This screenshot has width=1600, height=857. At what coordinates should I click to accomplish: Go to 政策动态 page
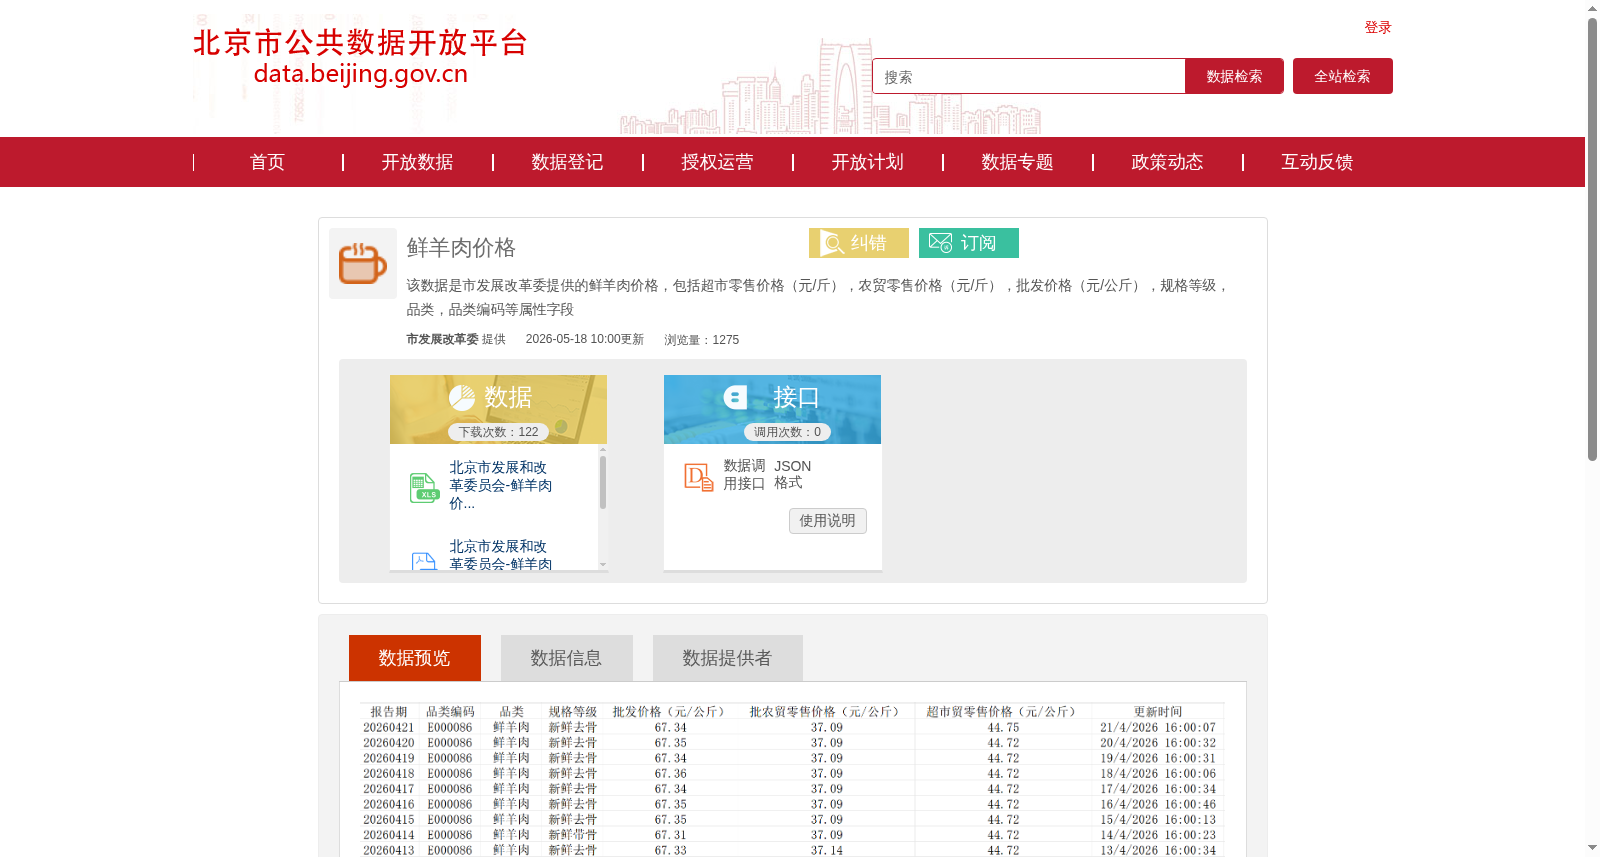click(1167, 162)
